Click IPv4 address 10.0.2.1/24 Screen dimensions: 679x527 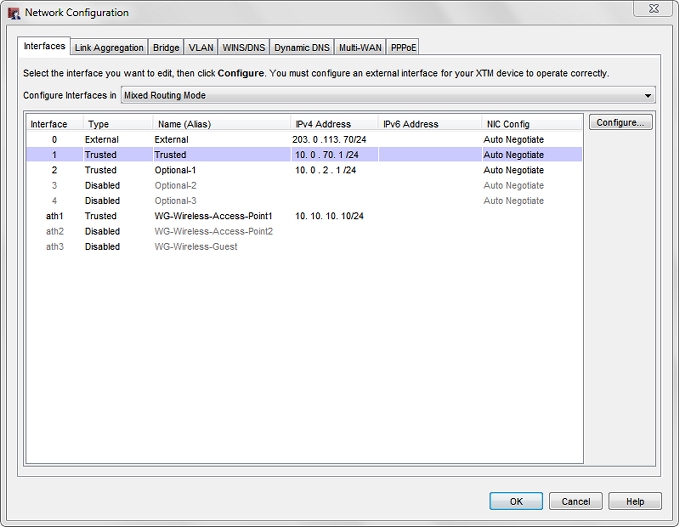(326, 170)
